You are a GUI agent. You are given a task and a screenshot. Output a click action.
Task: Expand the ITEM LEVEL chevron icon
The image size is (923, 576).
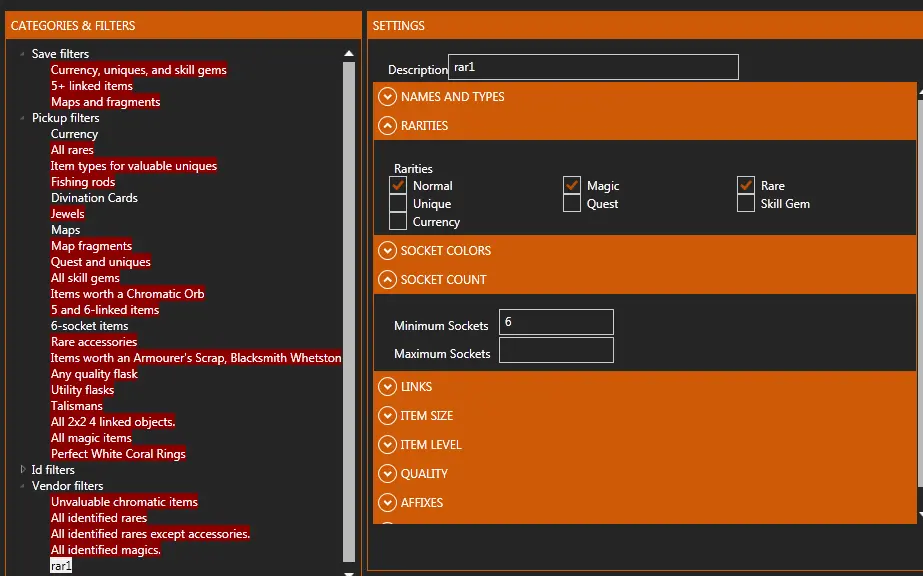tap(387, 445)
